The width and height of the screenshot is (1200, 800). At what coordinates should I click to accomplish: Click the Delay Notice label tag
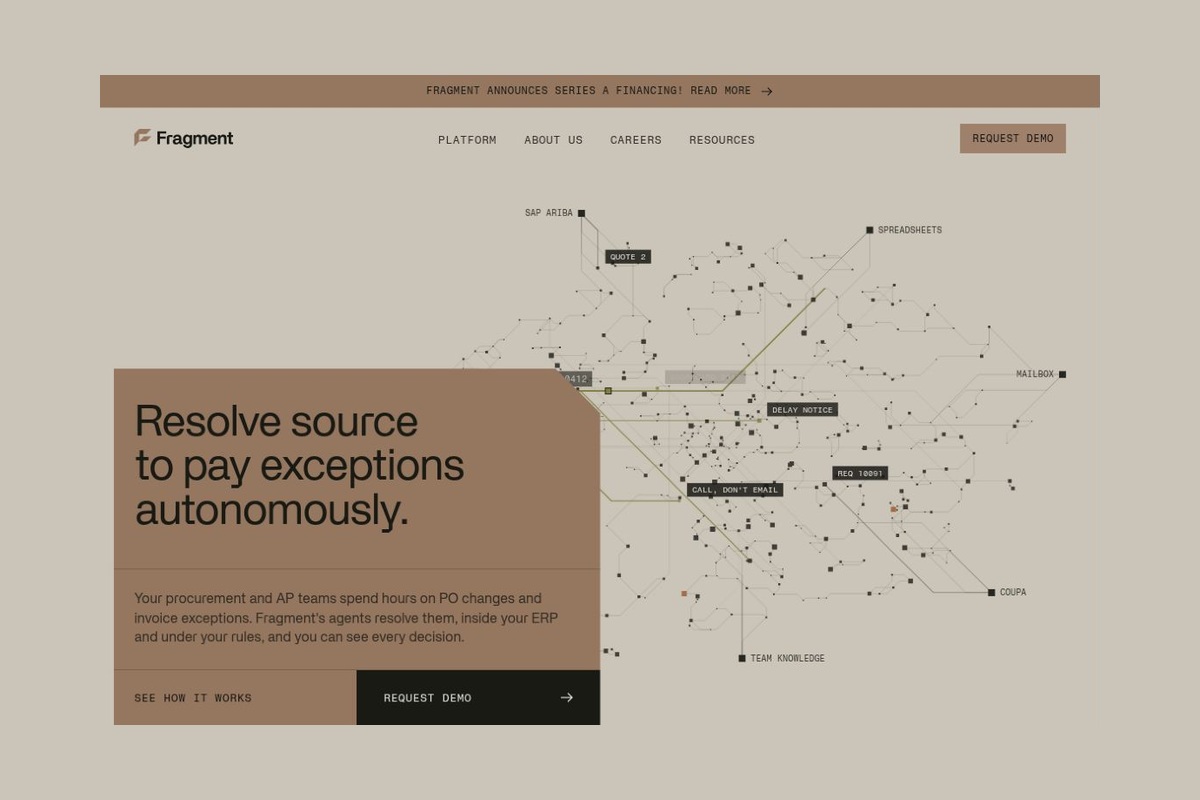coord(802,410)
